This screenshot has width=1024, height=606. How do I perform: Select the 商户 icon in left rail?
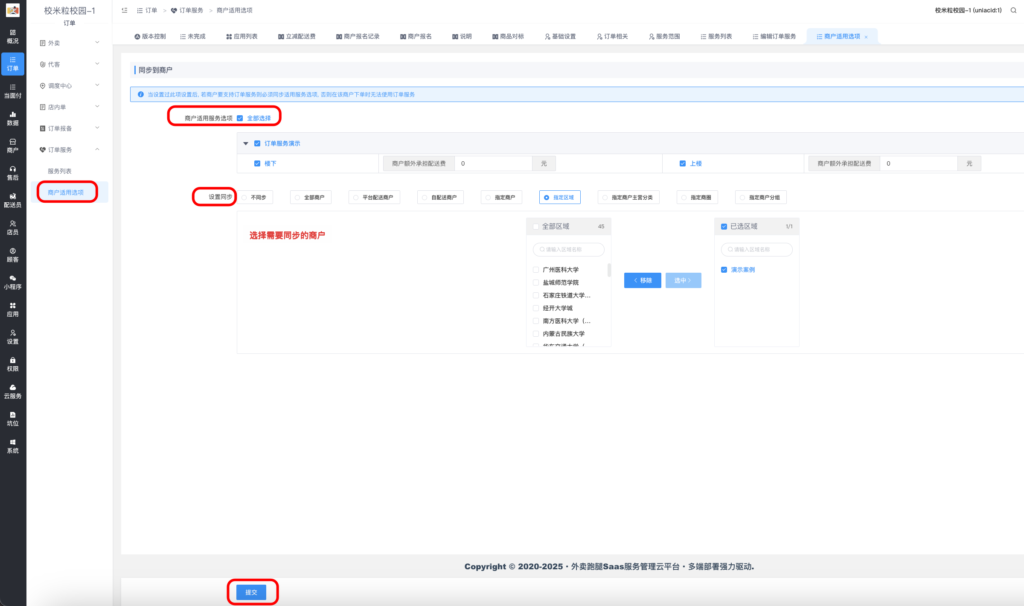point(12,145)
